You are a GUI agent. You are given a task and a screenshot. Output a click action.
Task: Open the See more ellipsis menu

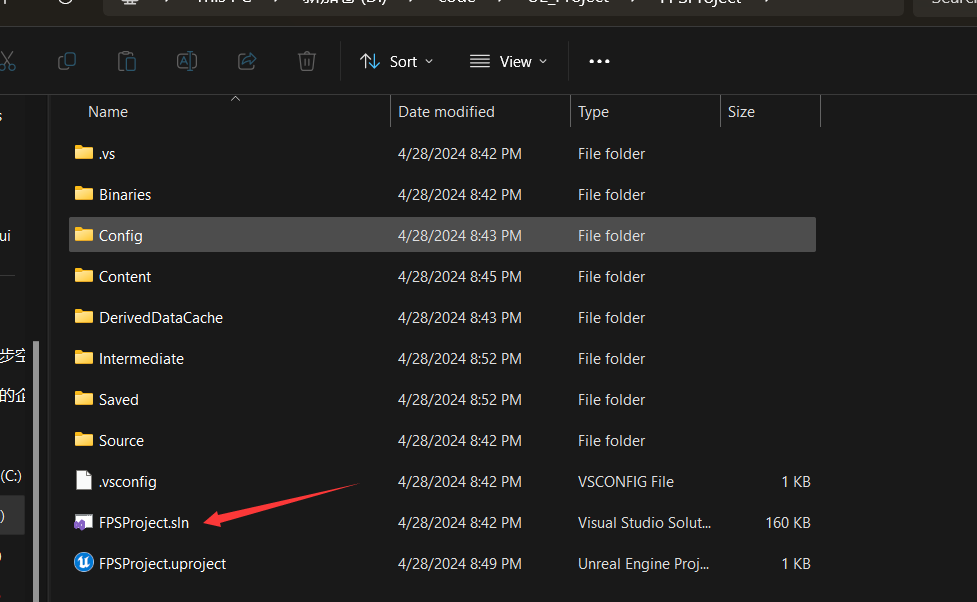pyautogui.click(x=599, y=61)
